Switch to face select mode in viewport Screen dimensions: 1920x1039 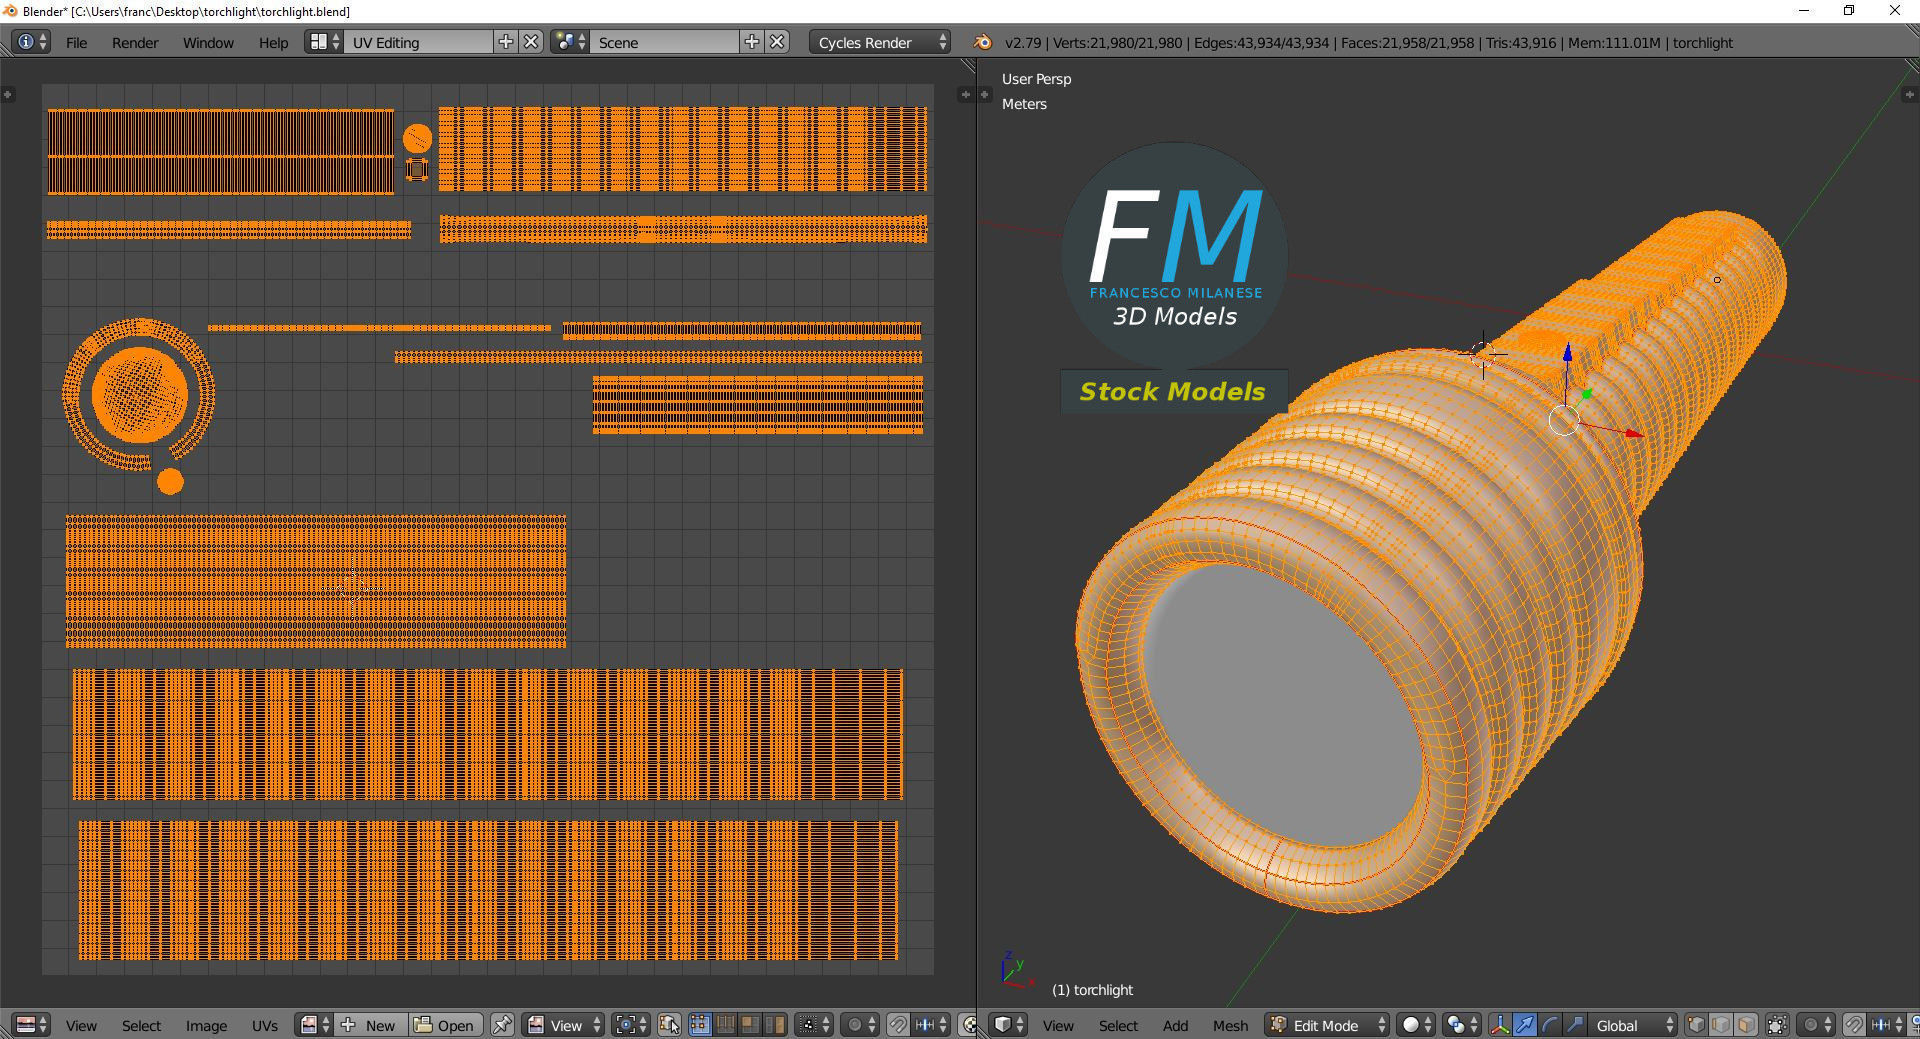coord(1746,1025)
